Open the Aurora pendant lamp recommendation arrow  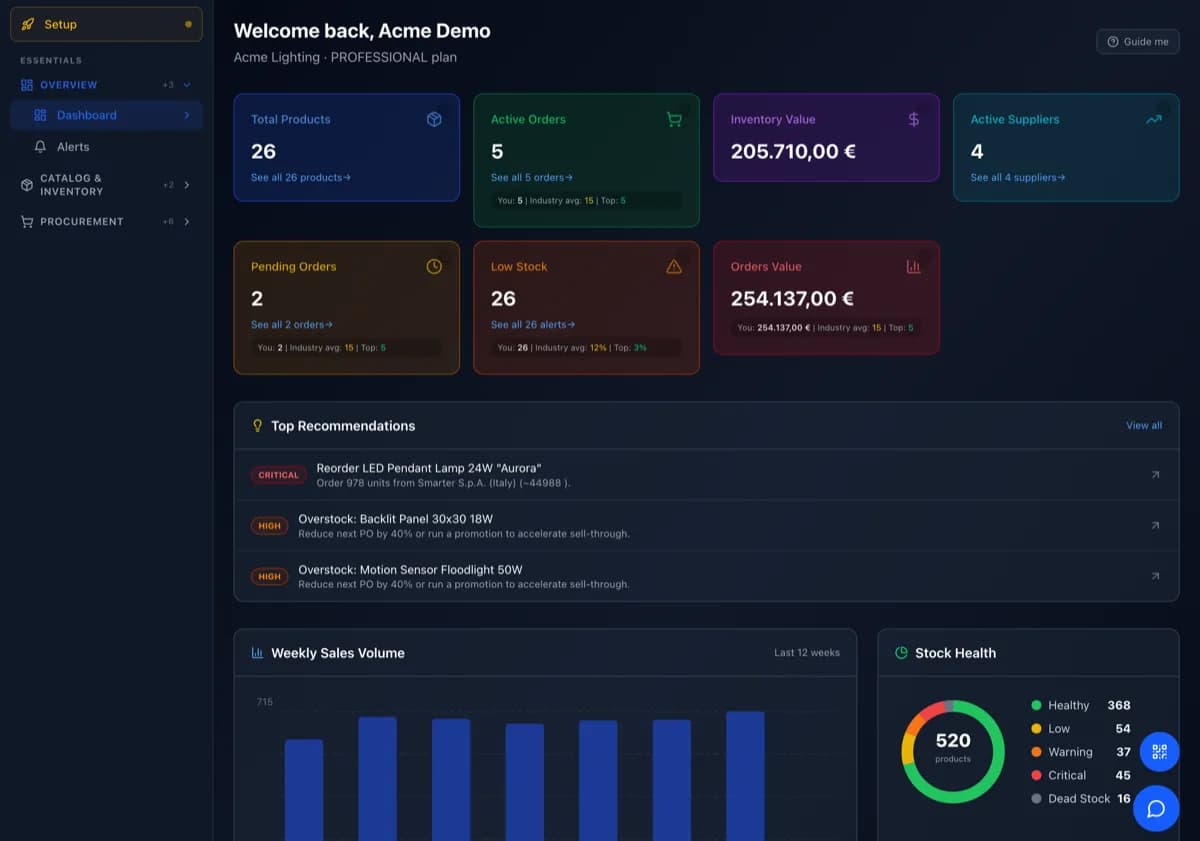click(x=1155, y=474)
